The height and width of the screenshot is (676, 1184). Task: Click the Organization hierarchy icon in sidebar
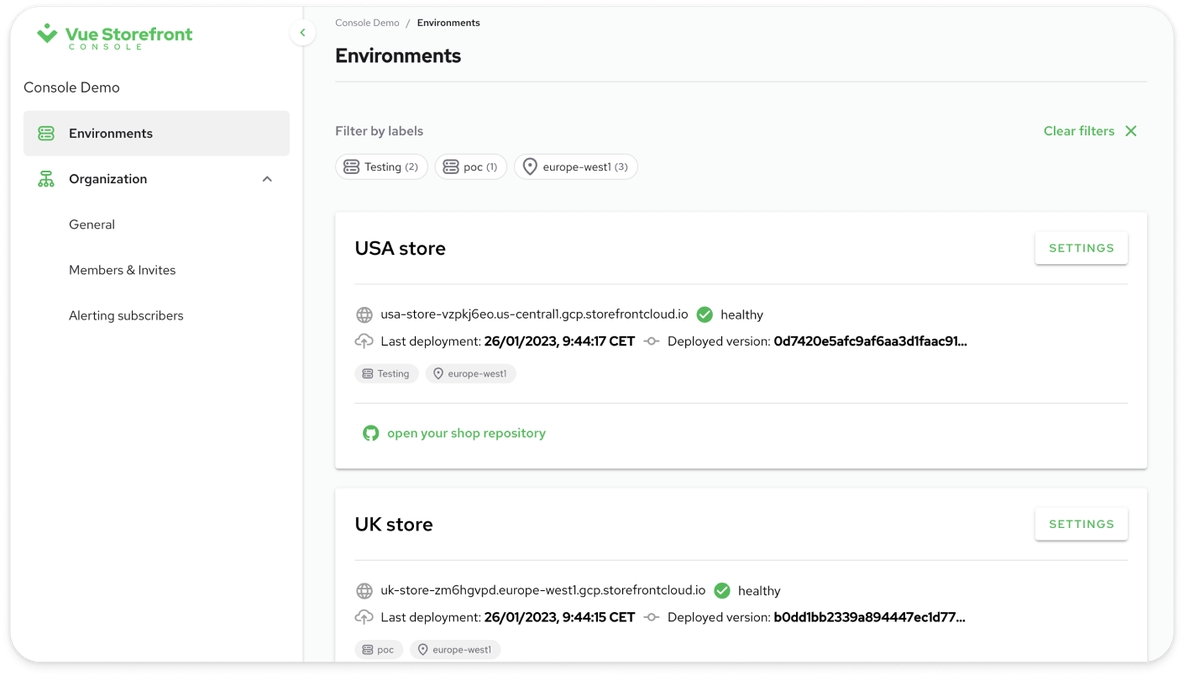pos(46,179)
